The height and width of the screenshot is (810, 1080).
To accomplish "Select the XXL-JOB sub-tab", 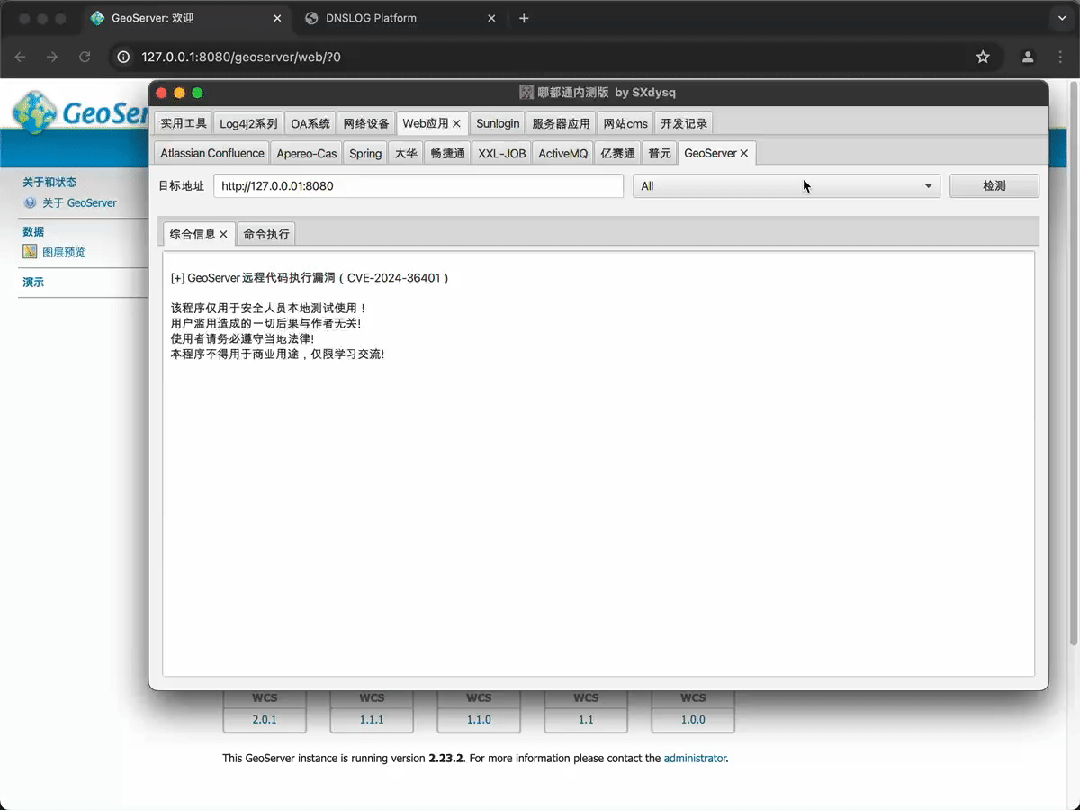I will [501, 153].
